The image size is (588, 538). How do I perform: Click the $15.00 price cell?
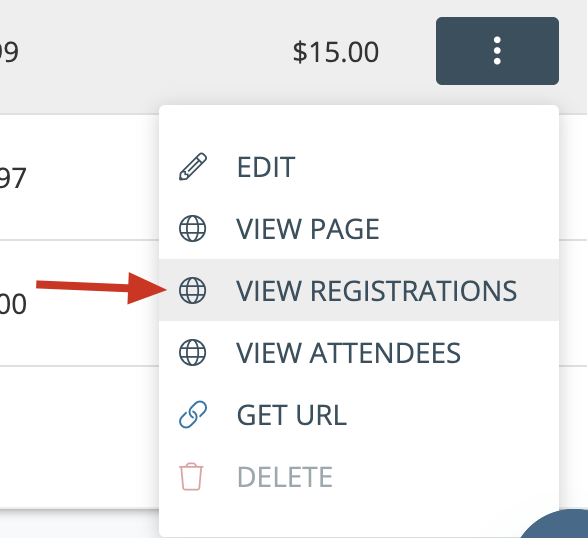coord(336,52)
